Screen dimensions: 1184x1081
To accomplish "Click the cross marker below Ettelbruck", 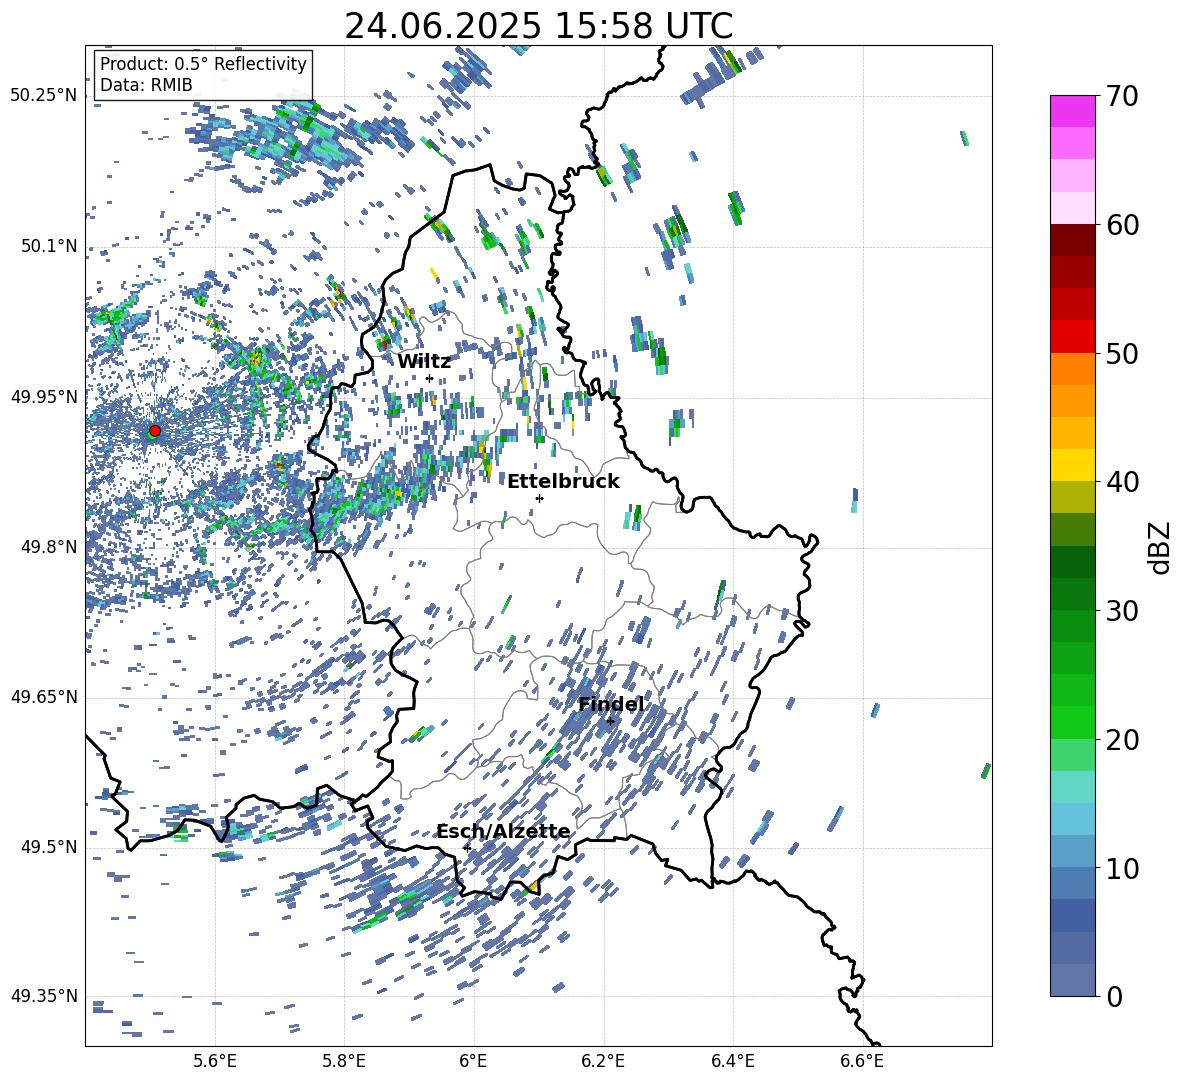I will click(x=539, y=498).
